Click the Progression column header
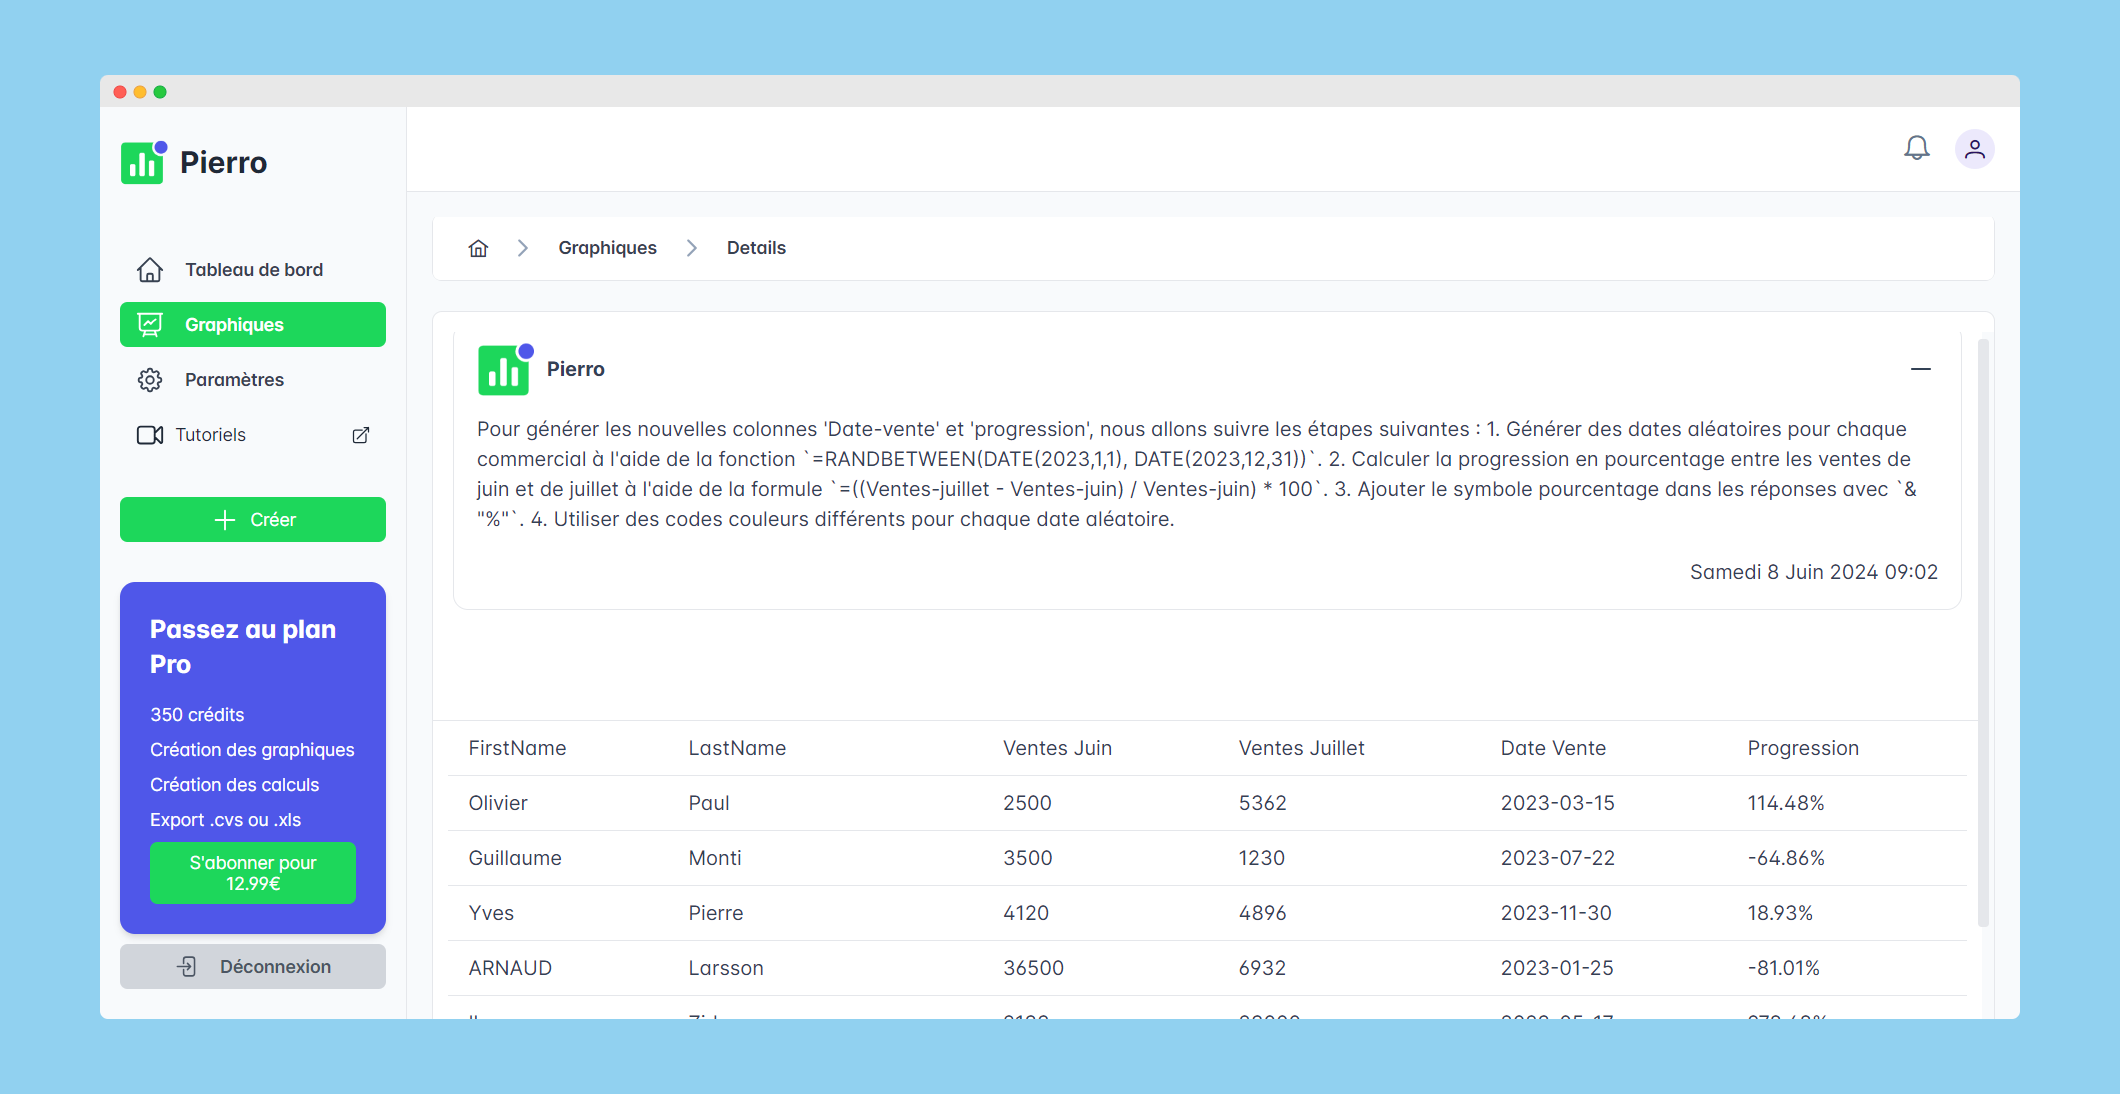 click(1802, 748)
